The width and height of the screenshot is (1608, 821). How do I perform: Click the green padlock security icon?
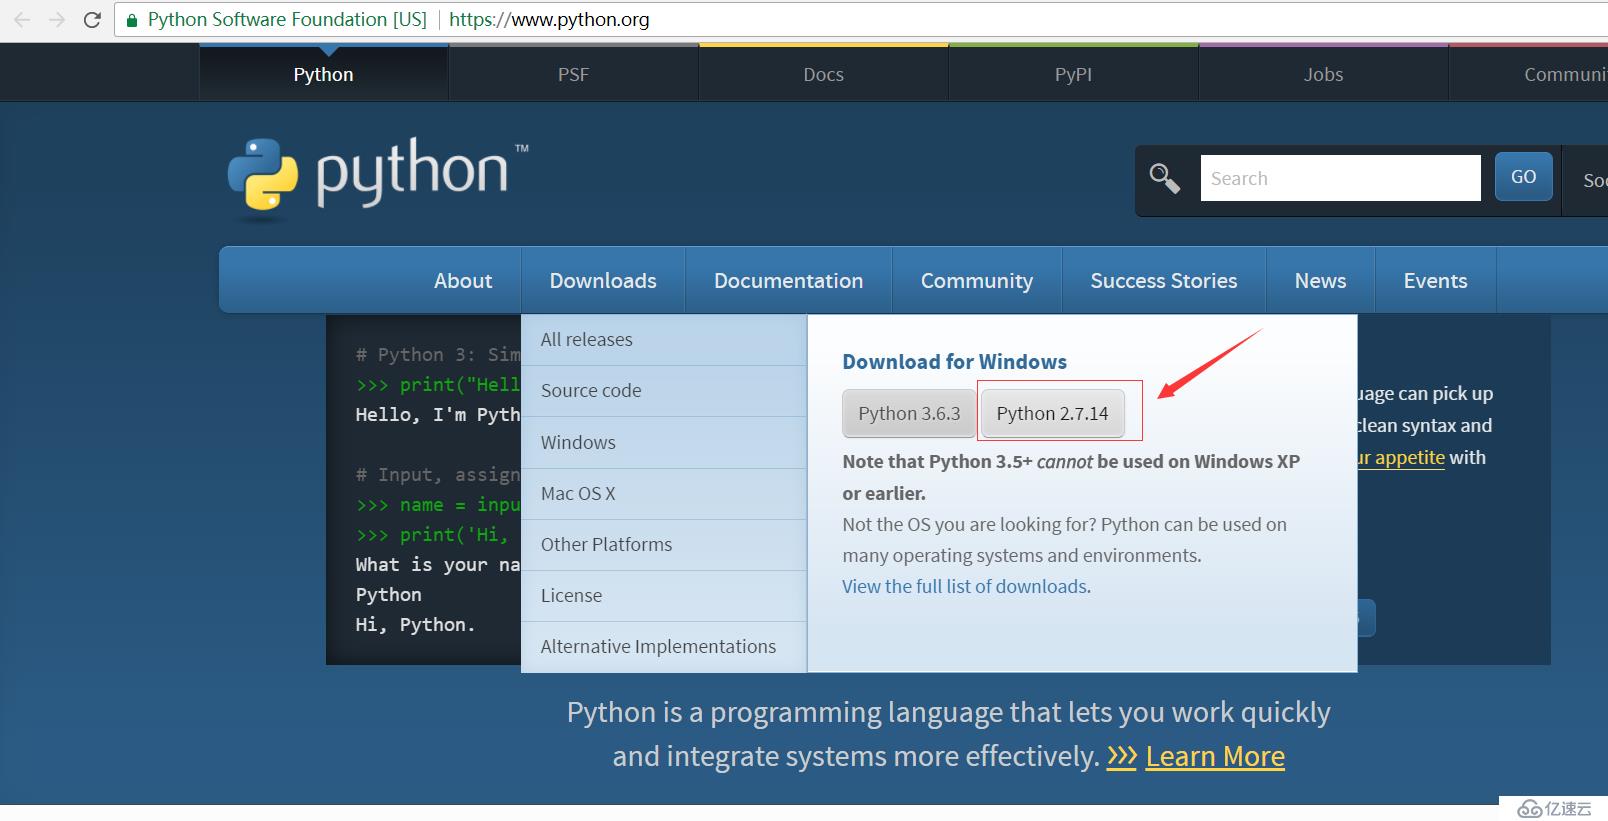pos(131,20)
